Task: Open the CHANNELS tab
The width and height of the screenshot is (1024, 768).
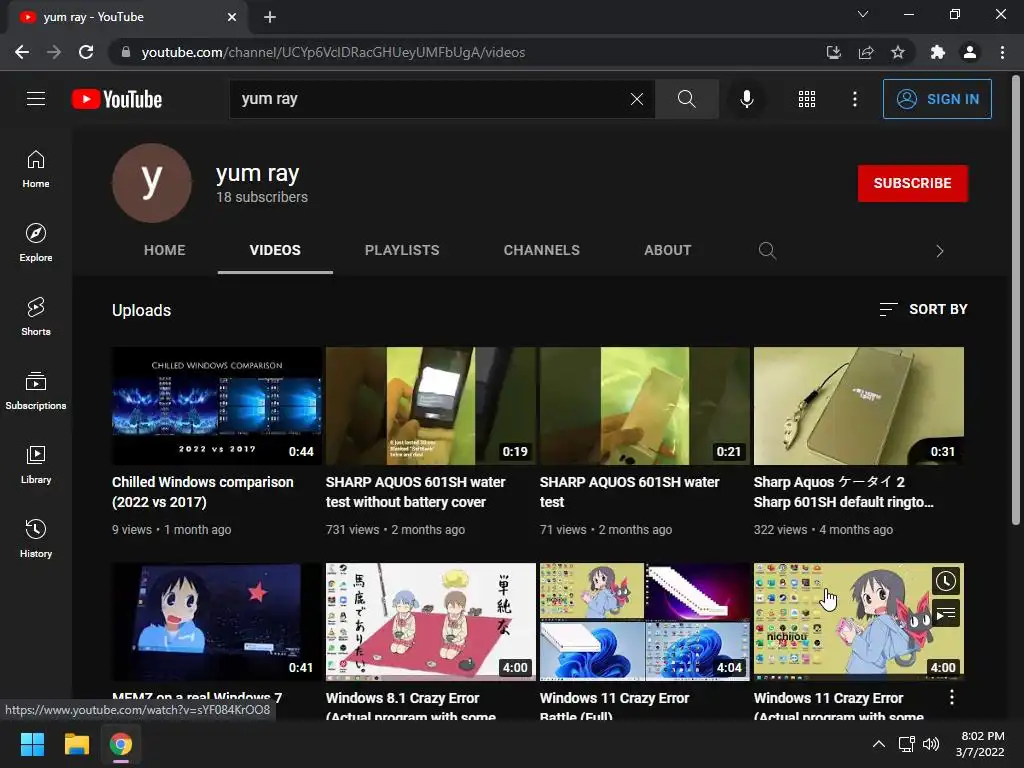Action: (541, 250)
